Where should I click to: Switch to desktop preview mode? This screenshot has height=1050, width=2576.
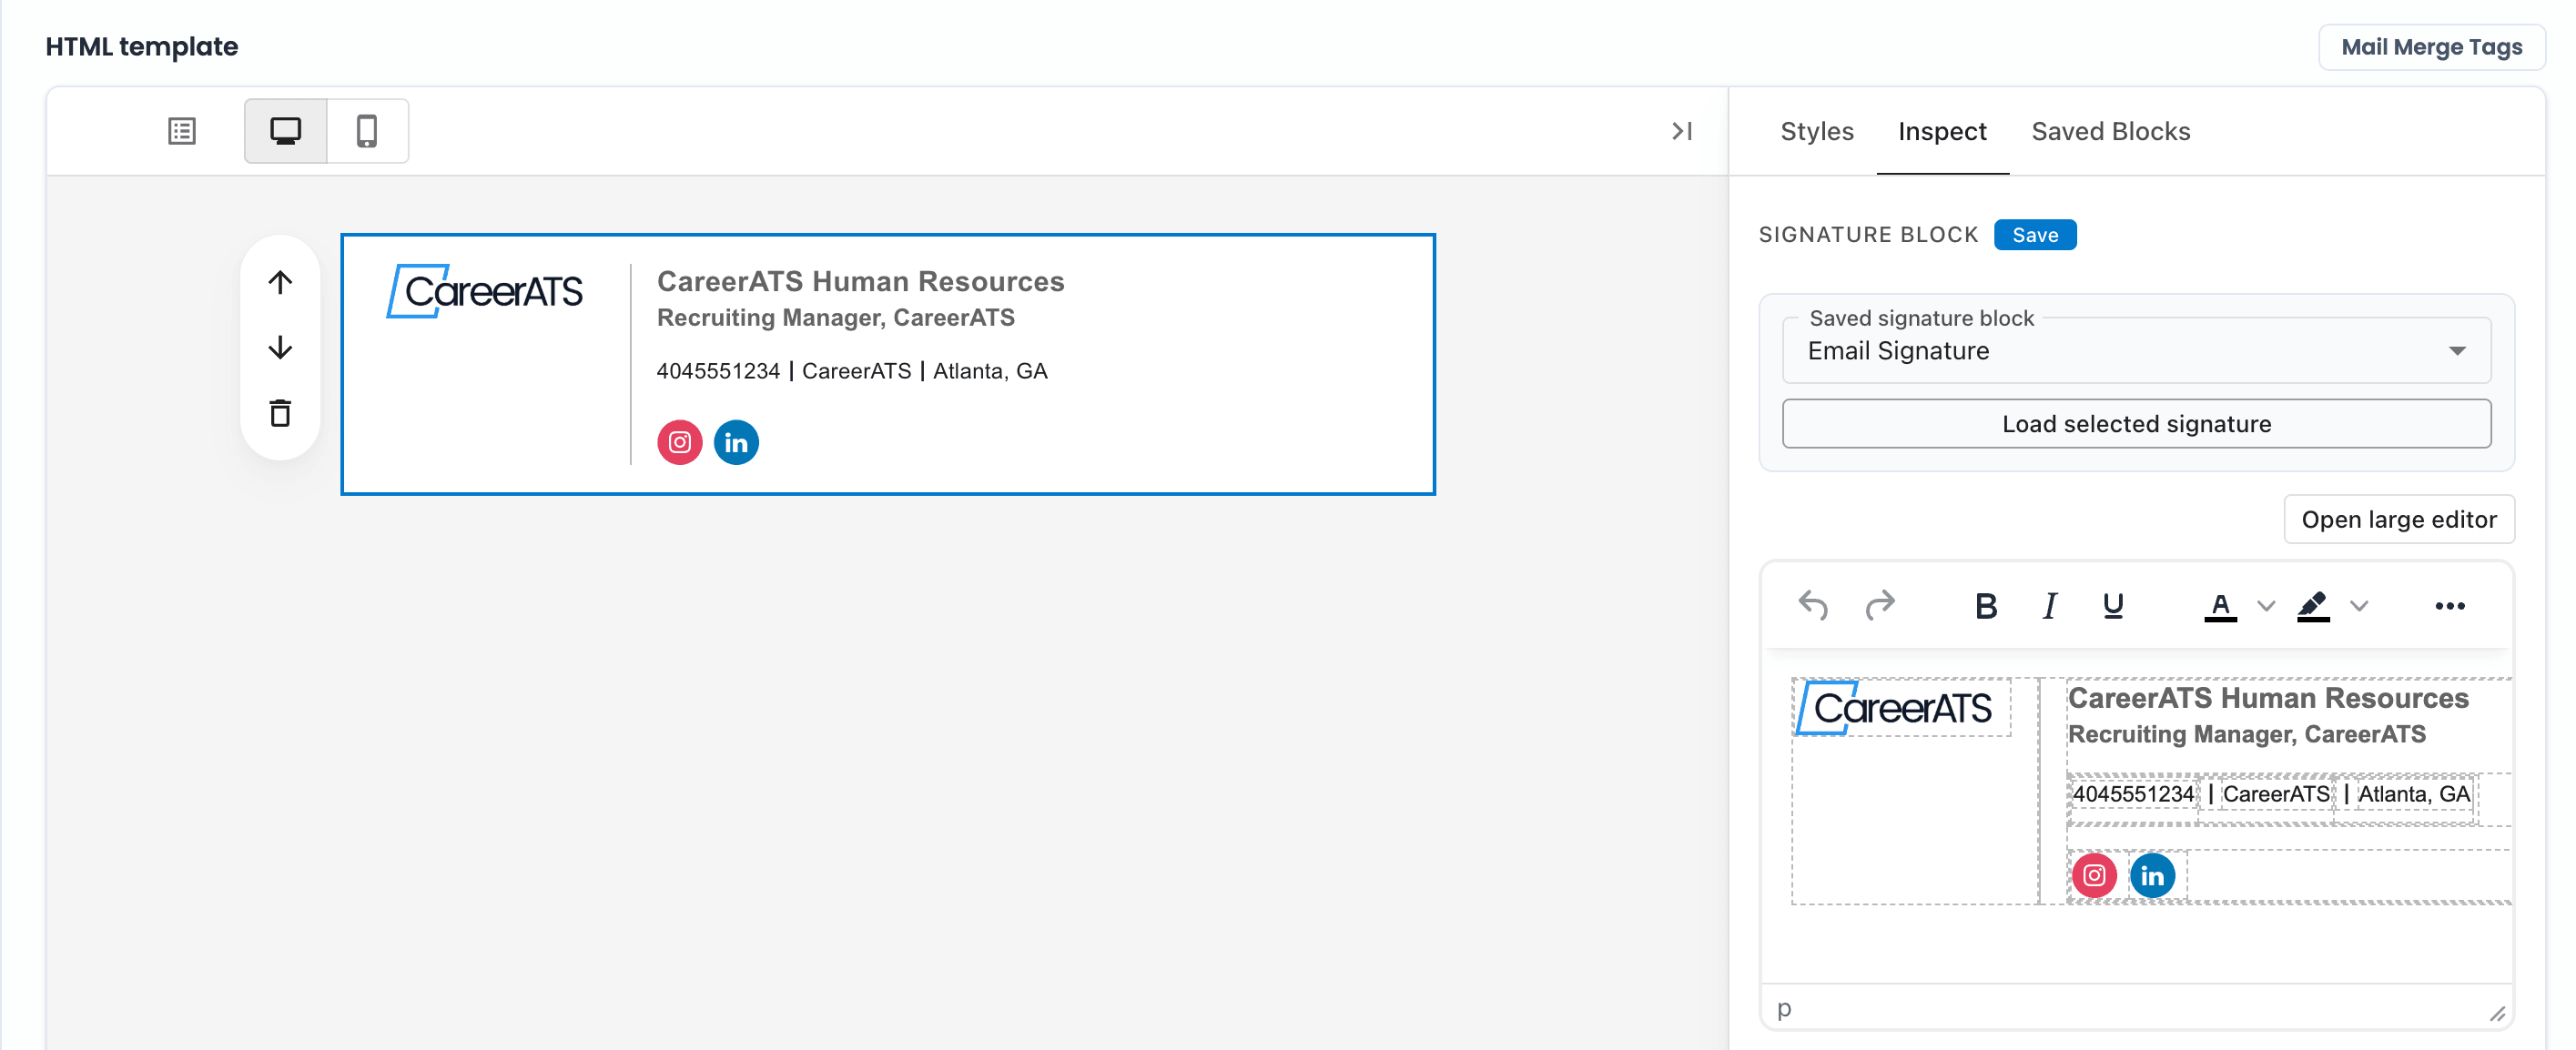tap(286, 131)
